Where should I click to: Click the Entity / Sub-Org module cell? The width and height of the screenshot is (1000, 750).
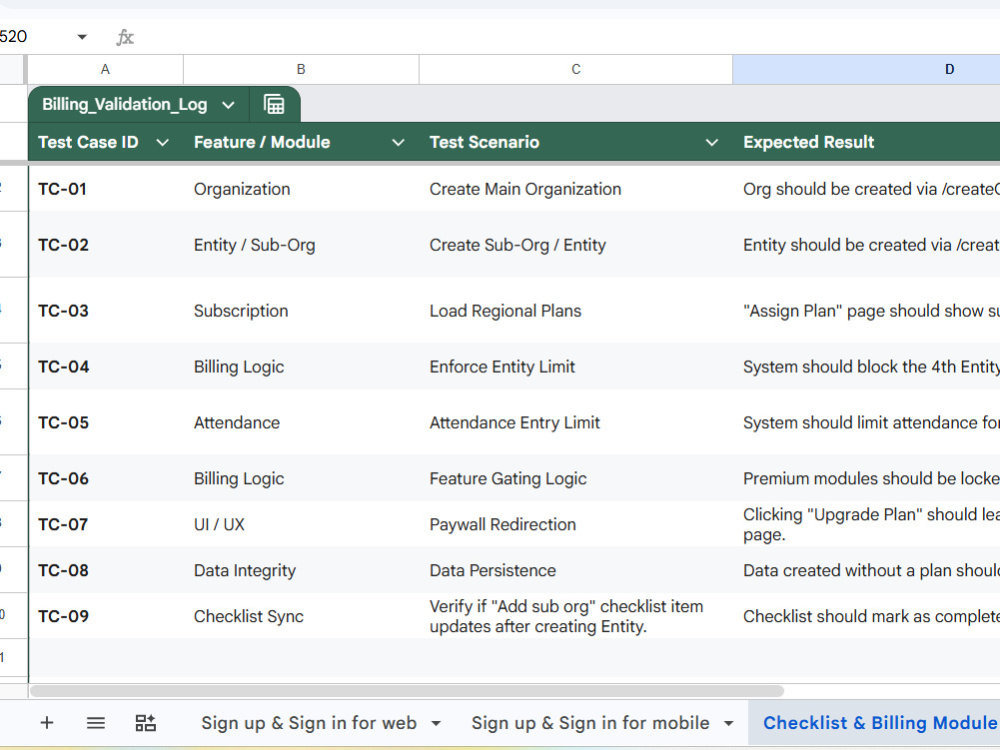pyautogui.click(x=301, y=245)
